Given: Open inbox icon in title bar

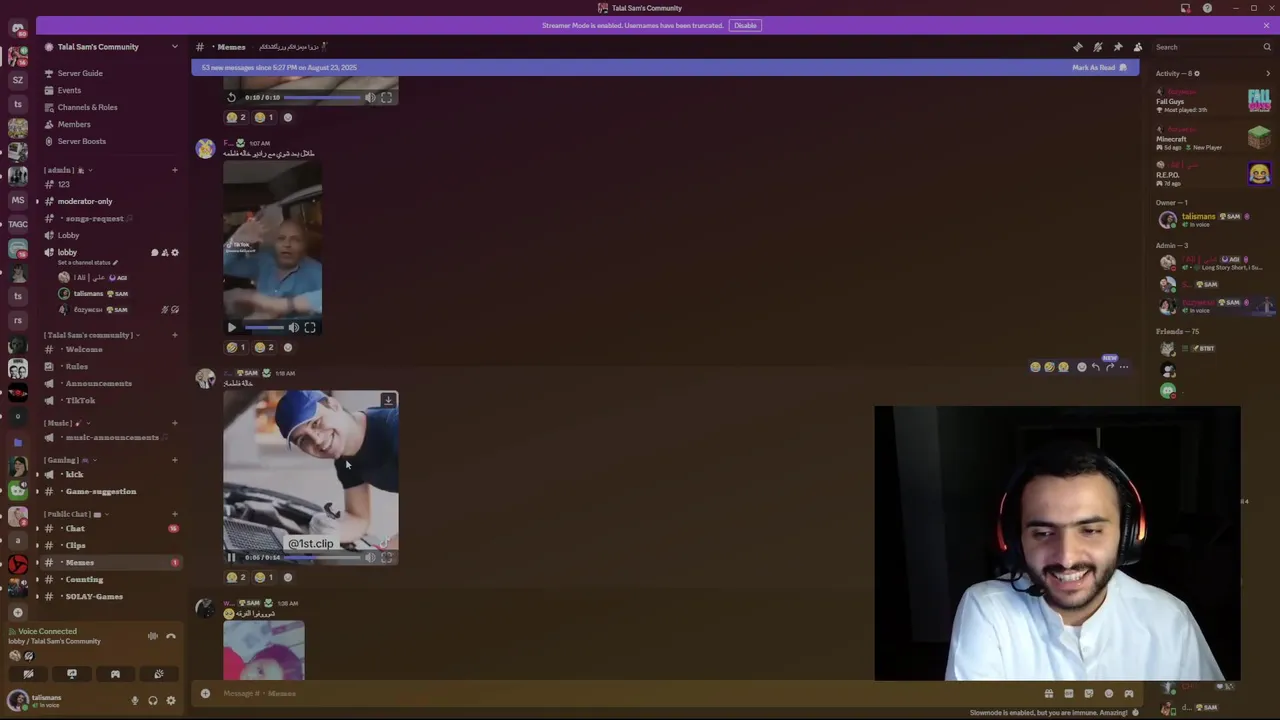Looking at the screenshot, I should pyautogui.click(x=1186, y=8).
